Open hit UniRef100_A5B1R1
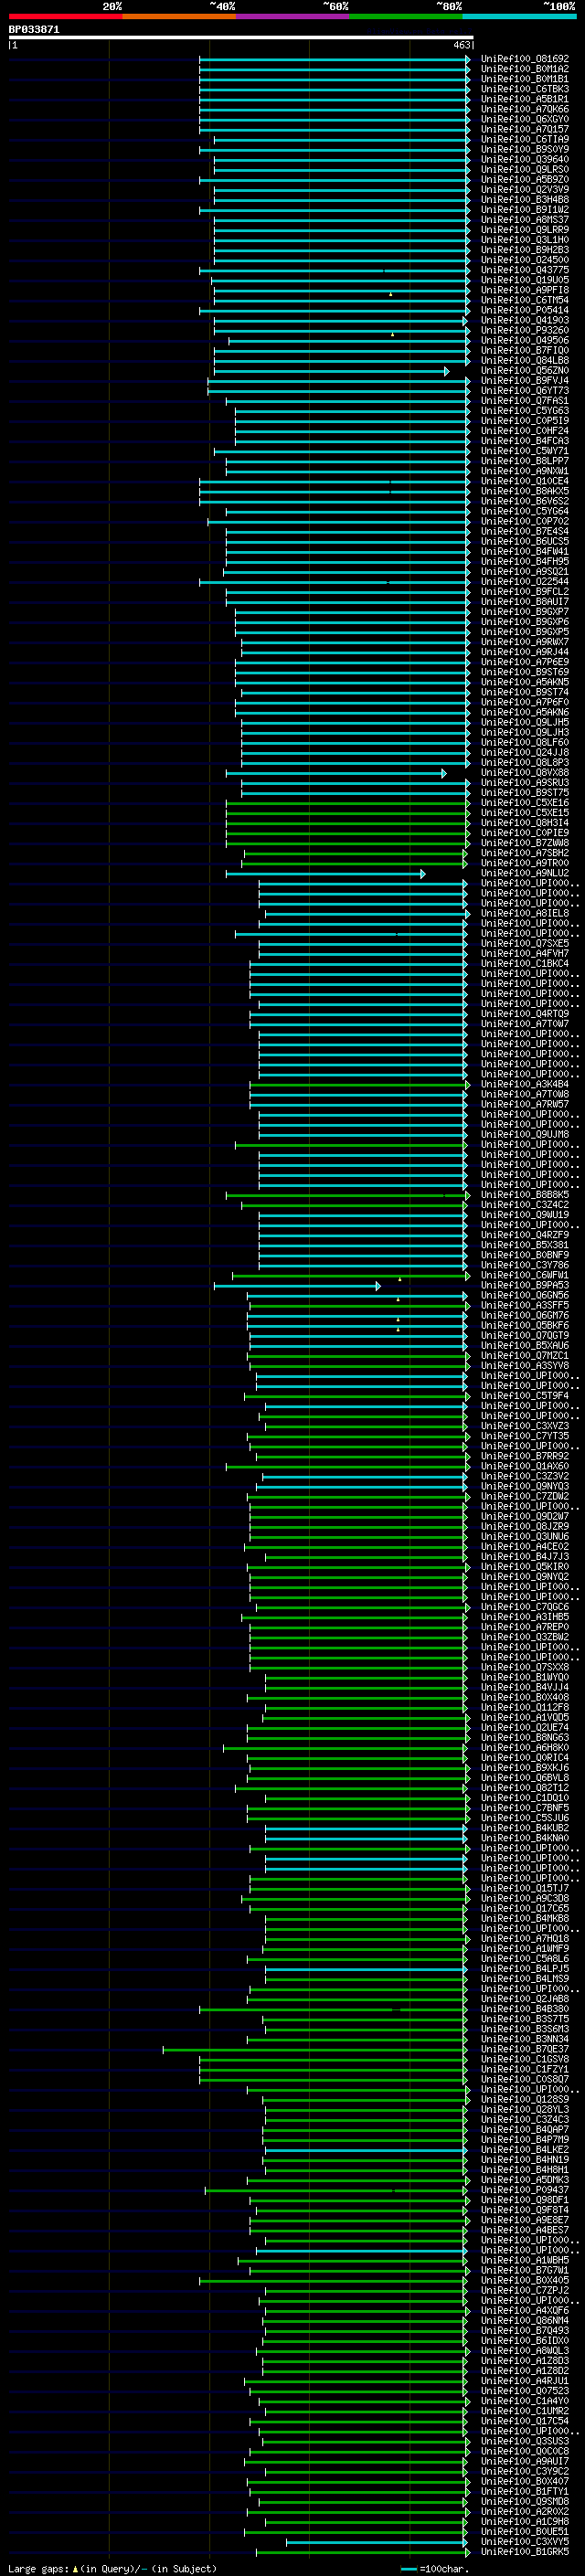Image resolution: width=585 pixels, height=2576 pixels. coord(525,99)
